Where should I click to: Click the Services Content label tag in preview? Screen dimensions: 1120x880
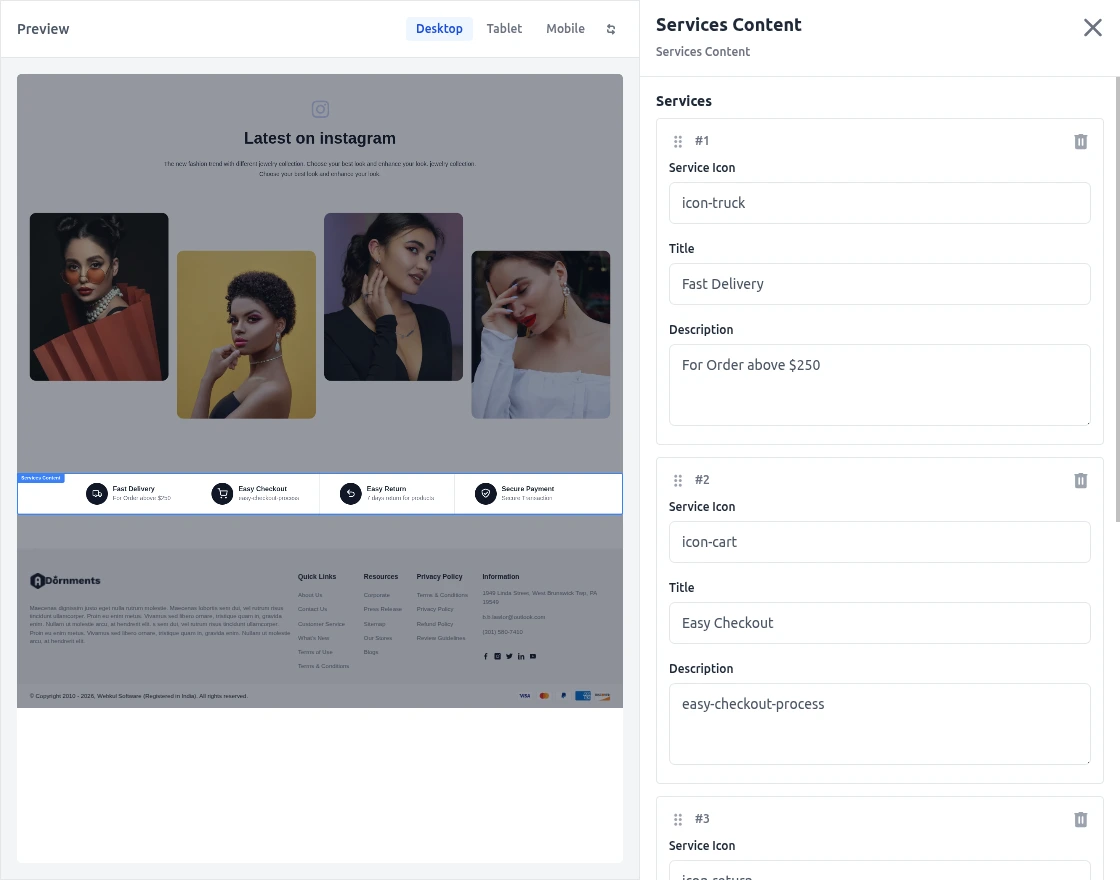tap(41, 478)
